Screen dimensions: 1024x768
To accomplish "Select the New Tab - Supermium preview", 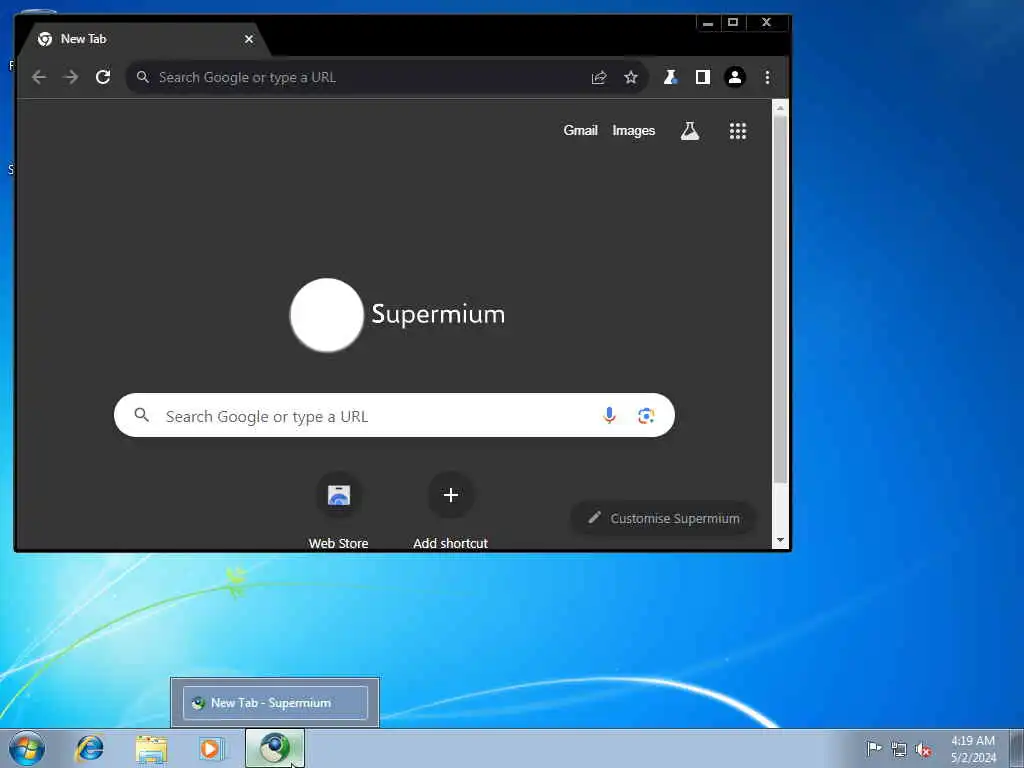I will coord(275,703).
